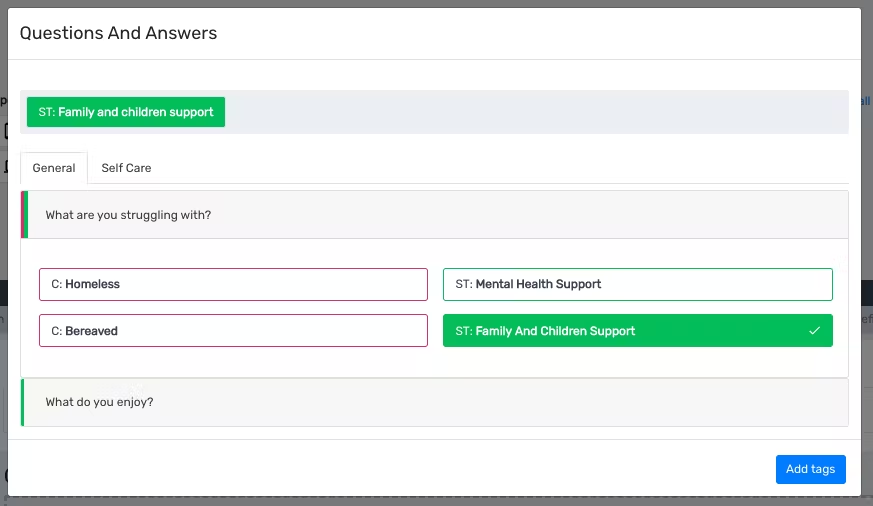Collapse the "What are you struggling with?" section
This screenshot has width=873, height=506.
click(x=436, y=215)
